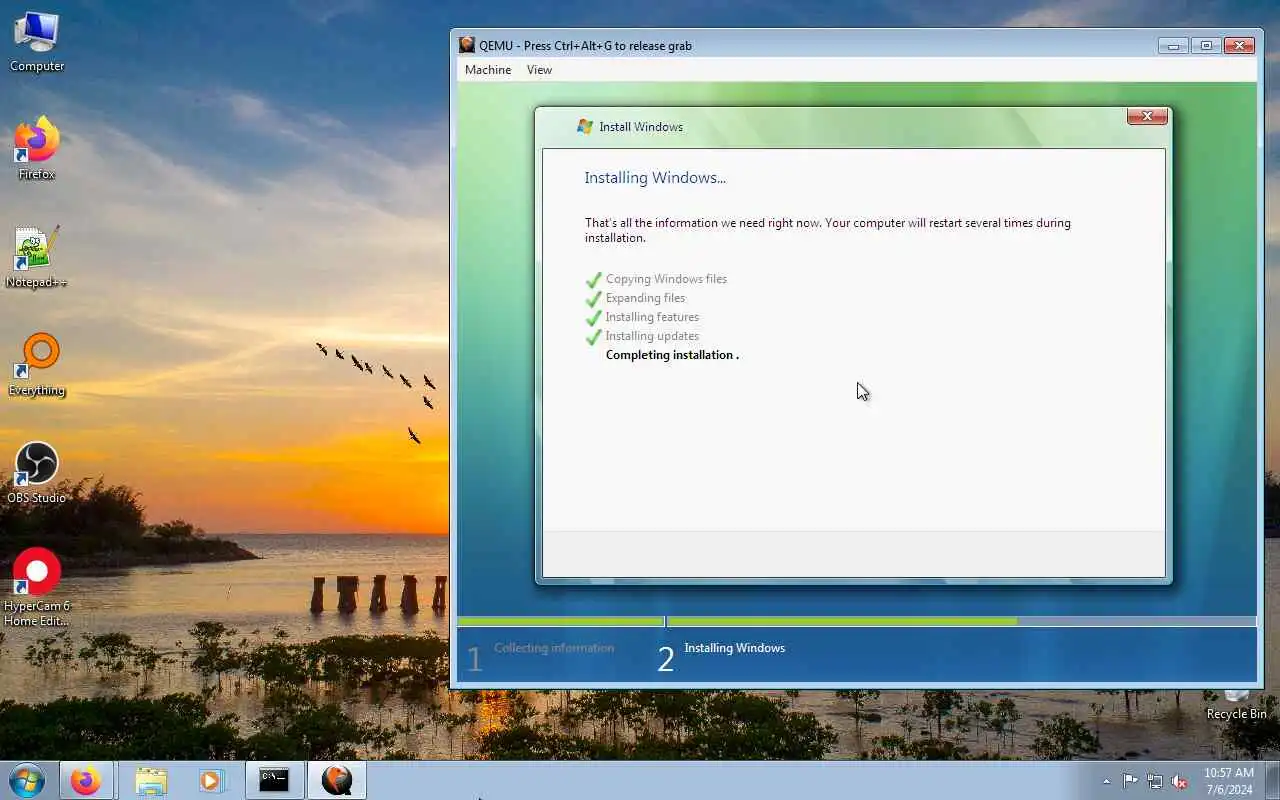The height and width of the screenshot is (800, 1280).
Task: Click the 'Copying Windows files' step
Action: coord(666,279)
